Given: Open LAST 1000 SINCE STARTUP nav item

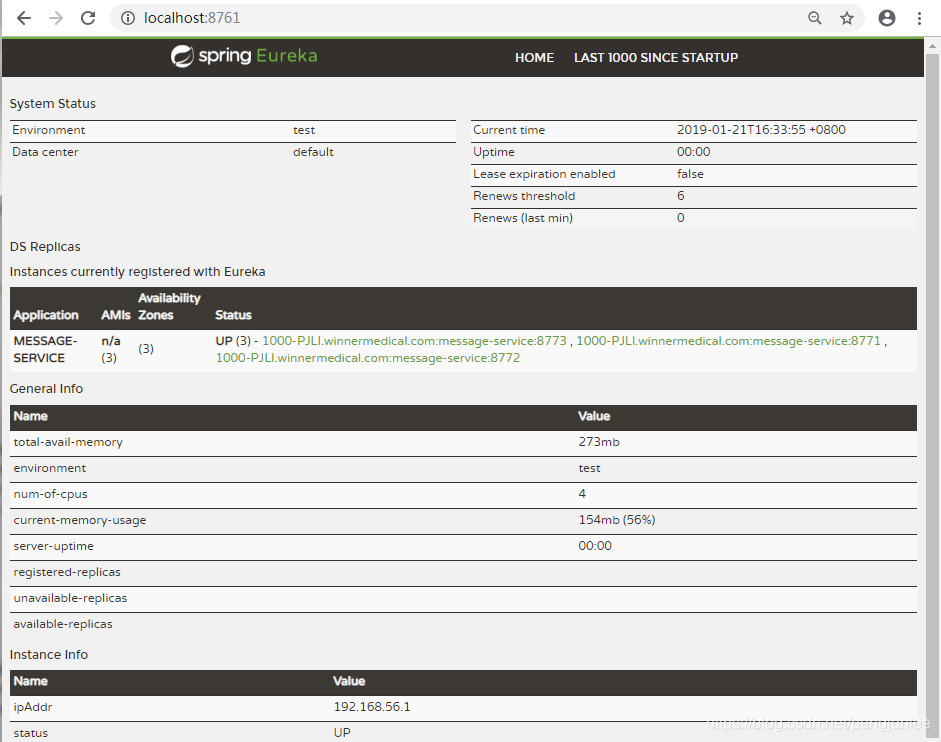Looking at the screenshot, I should (656, 58).
